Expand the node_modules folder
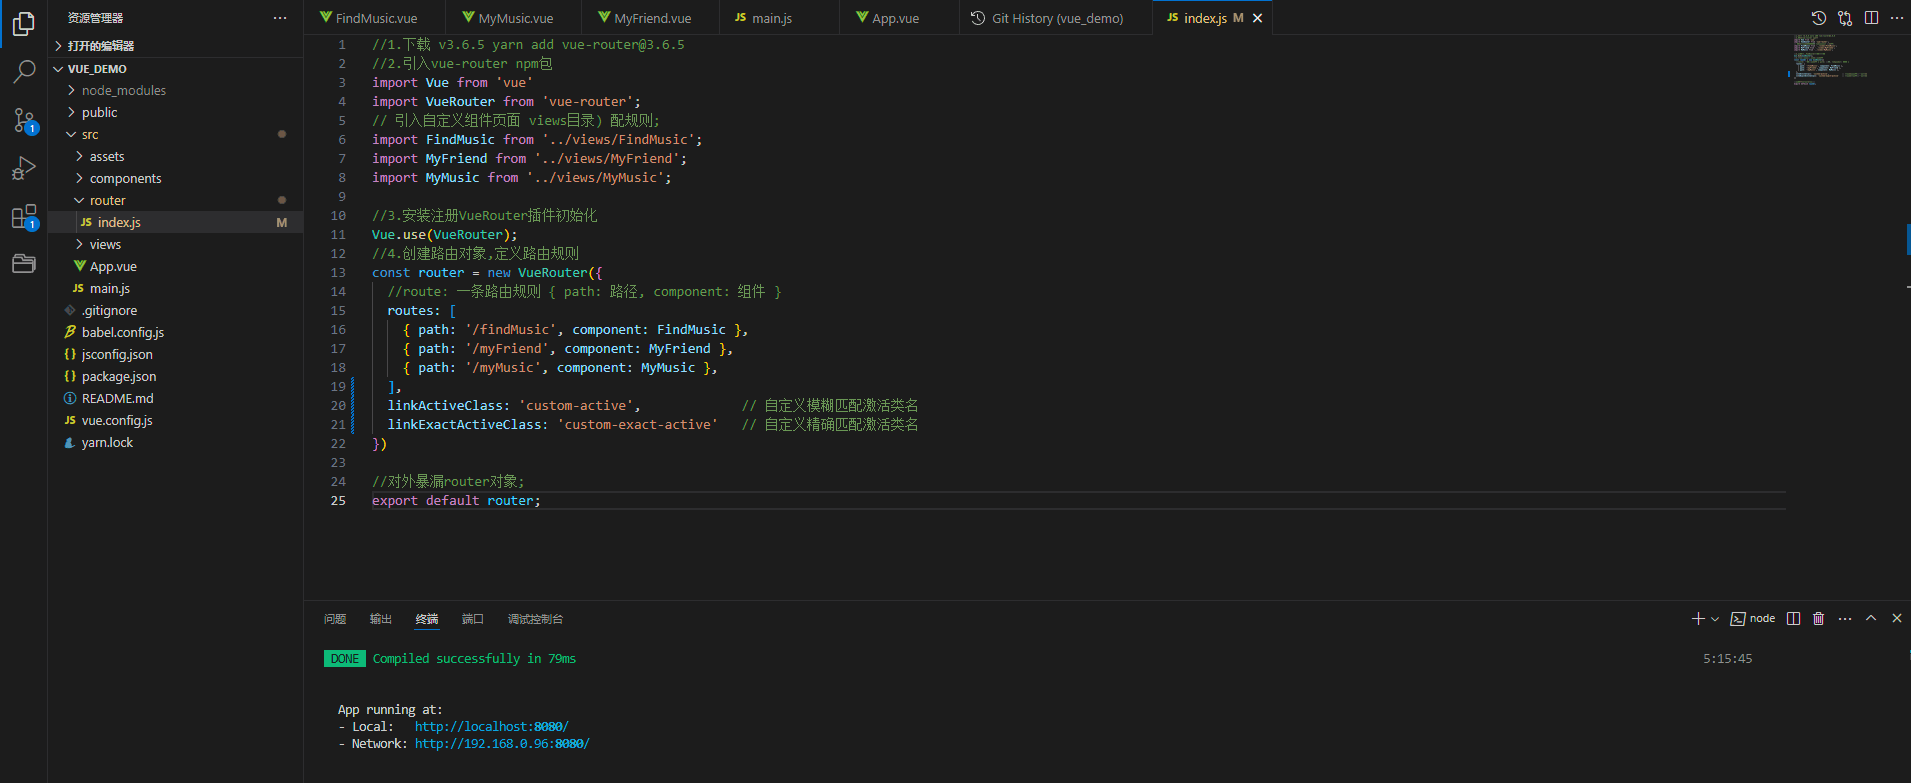The width and height of the screenshot is (1911, 783). click(x=175, y=91)
